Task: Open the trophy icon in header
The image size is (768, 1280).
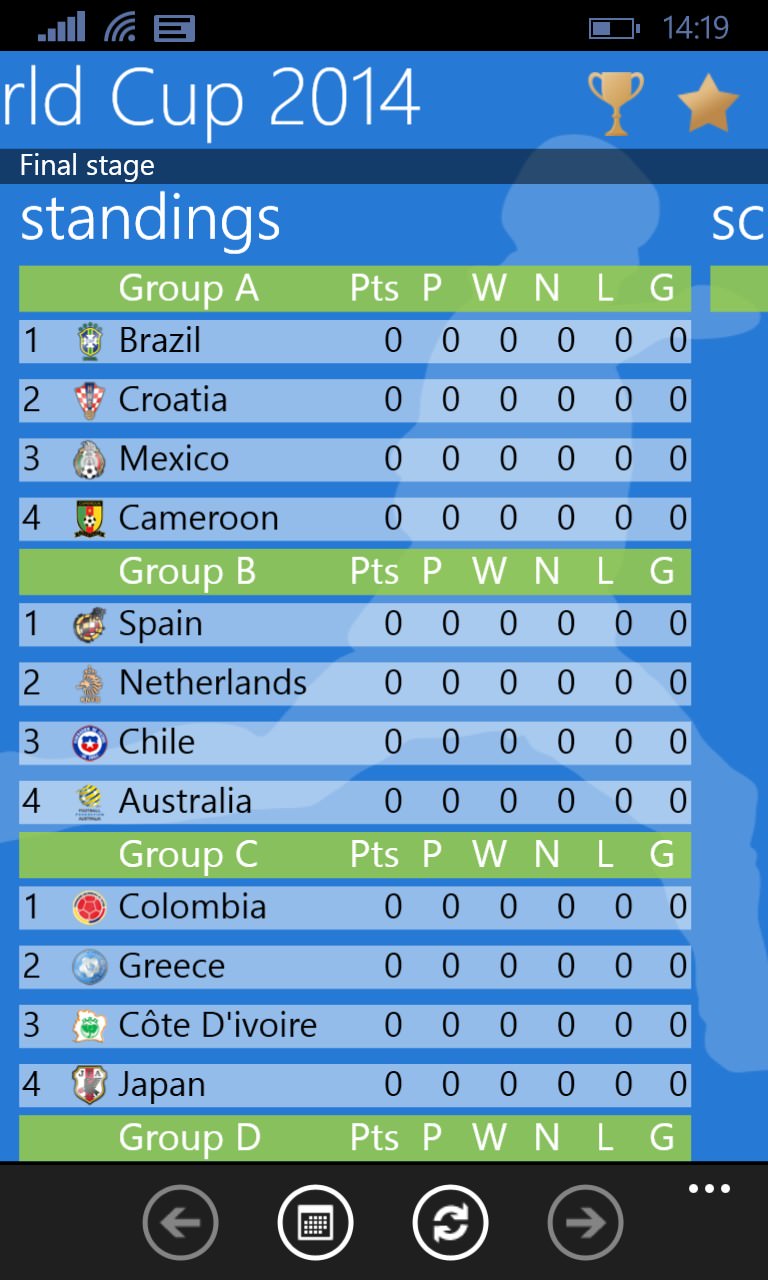Action: [x=615, y=103]
